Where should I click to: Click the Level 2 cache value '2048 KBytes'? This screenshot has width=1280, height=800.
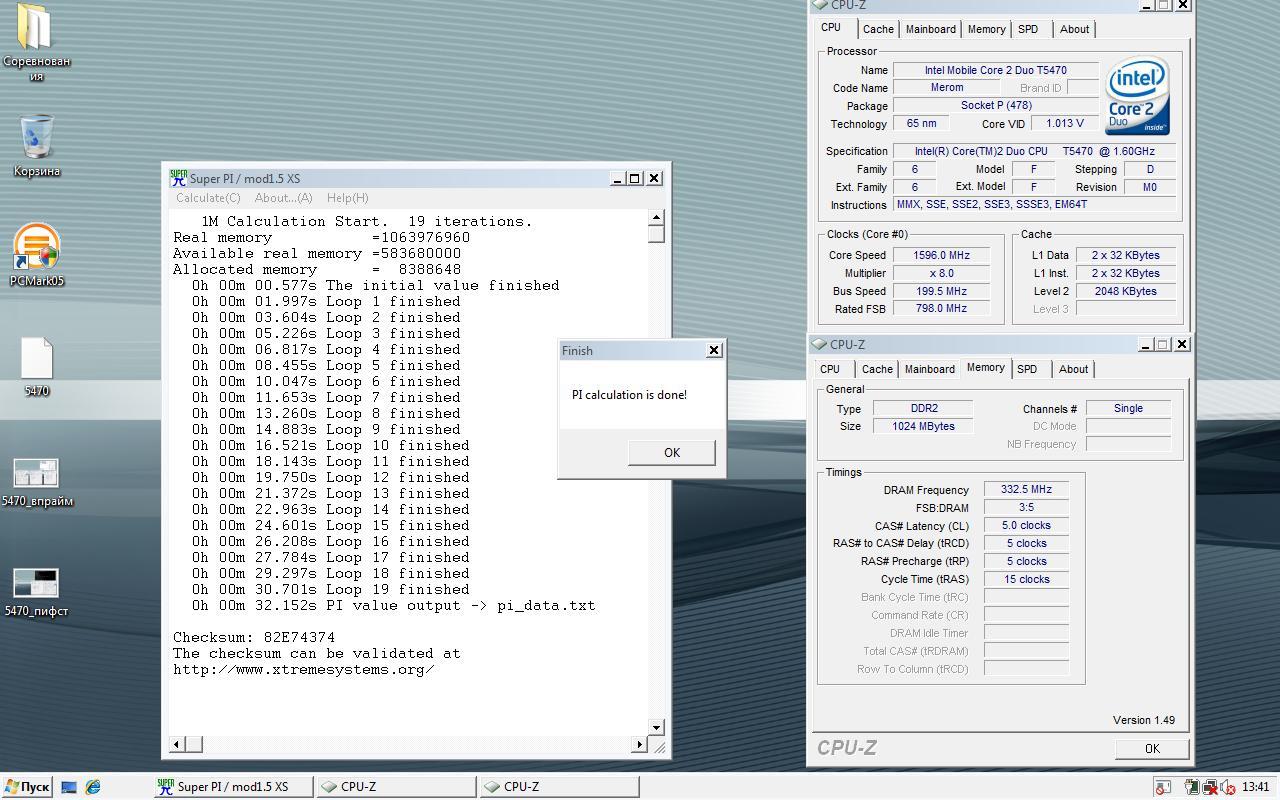1125,291
